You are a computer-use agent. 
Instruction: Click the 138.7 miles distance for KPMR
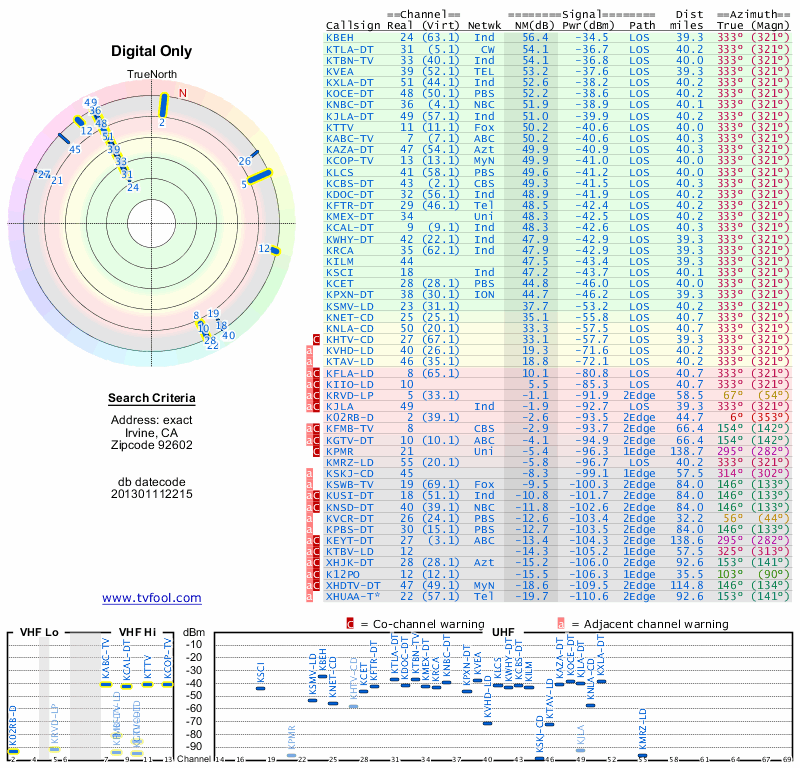pos(686,451)
